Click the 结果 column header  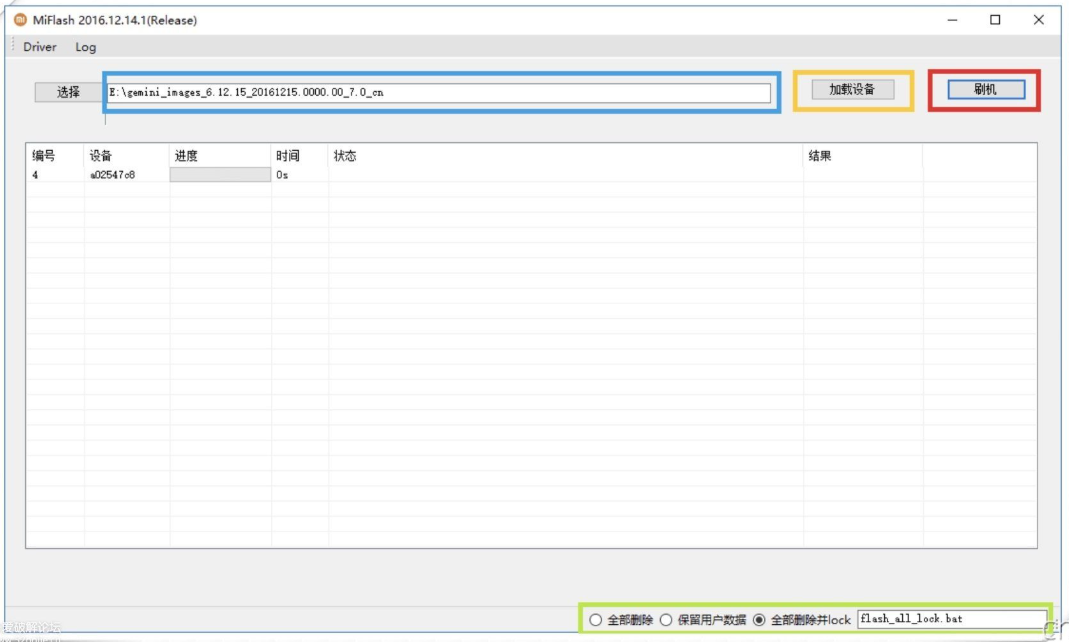point(820,156)
